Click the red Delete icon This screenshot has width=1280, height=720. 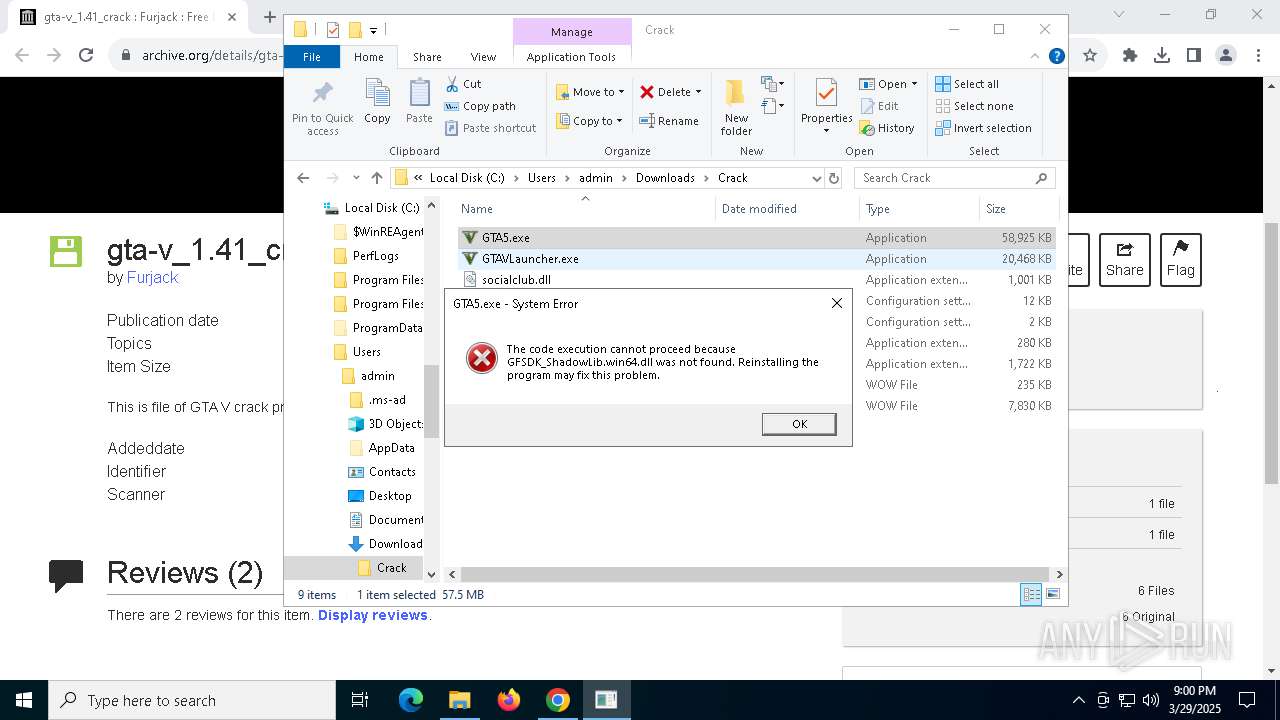coord(647,92)
